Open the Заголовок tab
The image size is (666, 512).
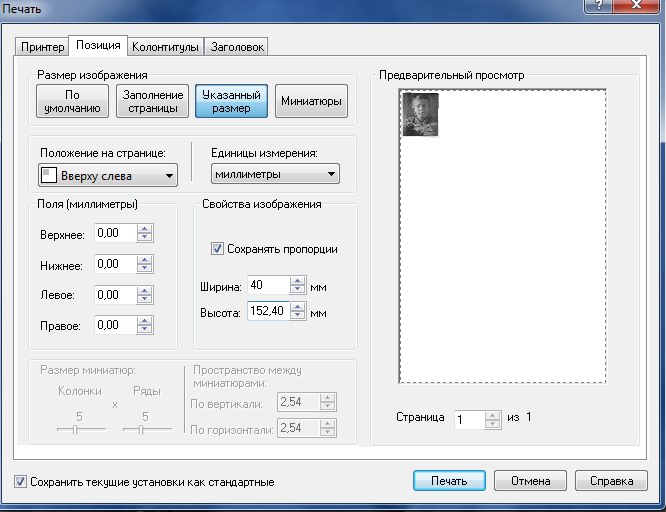coord(237,47)
